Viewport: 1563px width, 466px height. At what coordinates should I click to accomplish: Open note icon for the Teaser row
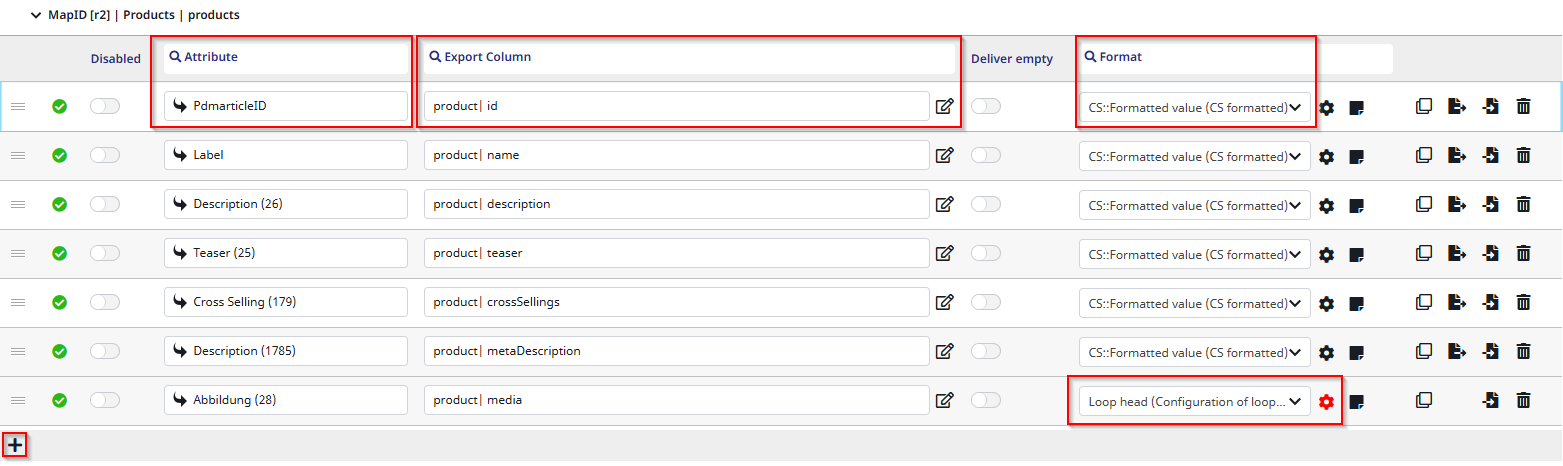[x=1357, y=254]
